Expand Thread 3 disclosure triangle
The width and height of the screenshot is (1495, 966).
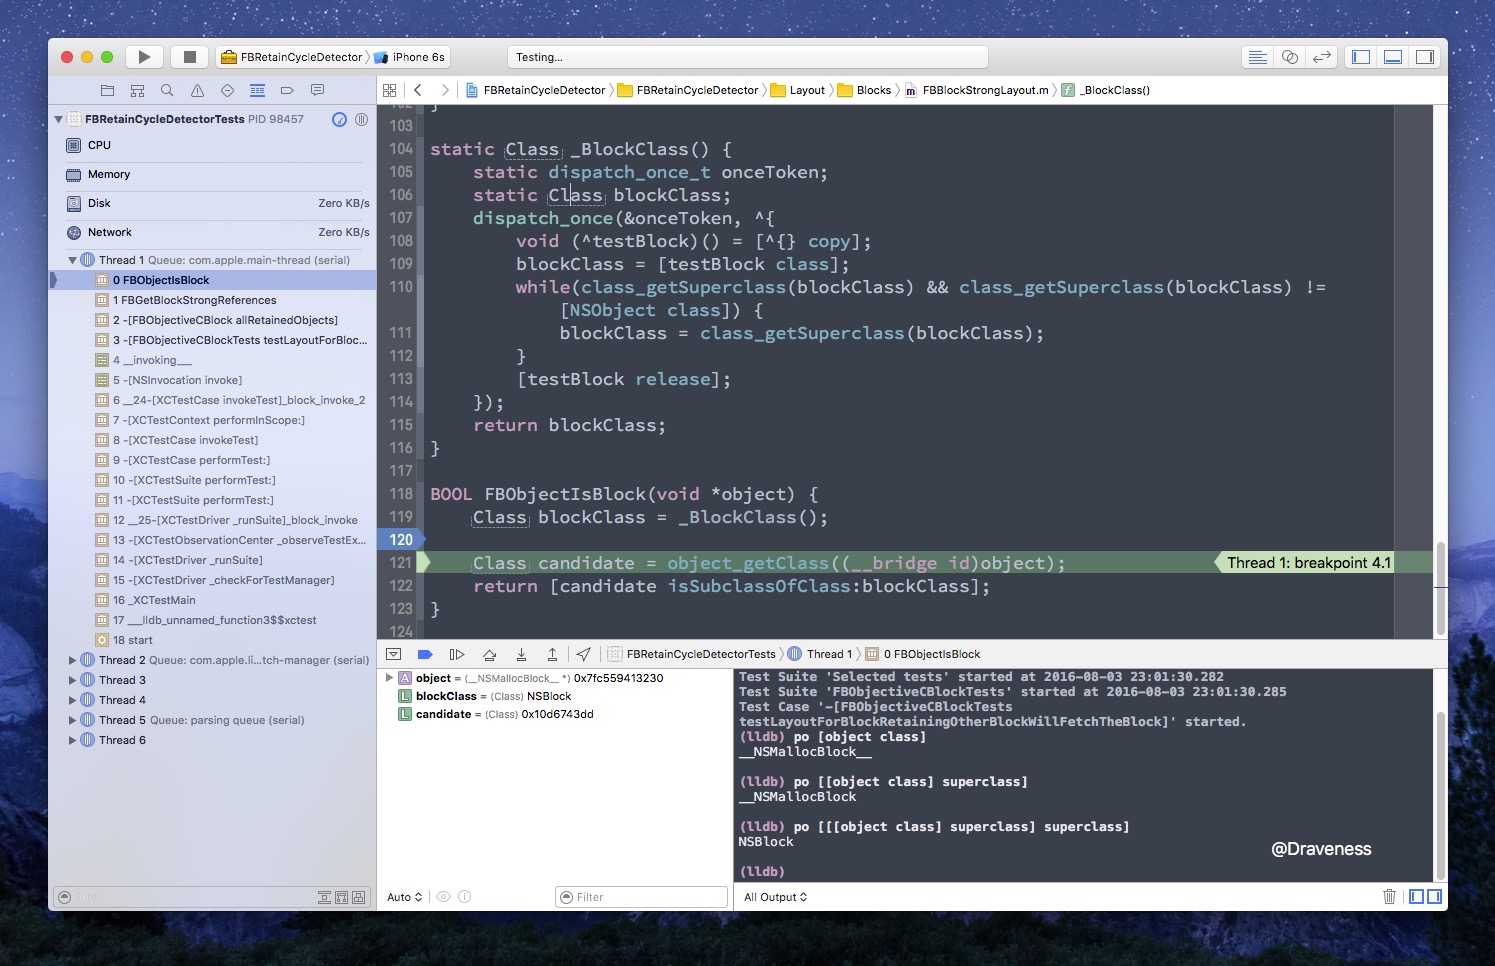point(72,680)
